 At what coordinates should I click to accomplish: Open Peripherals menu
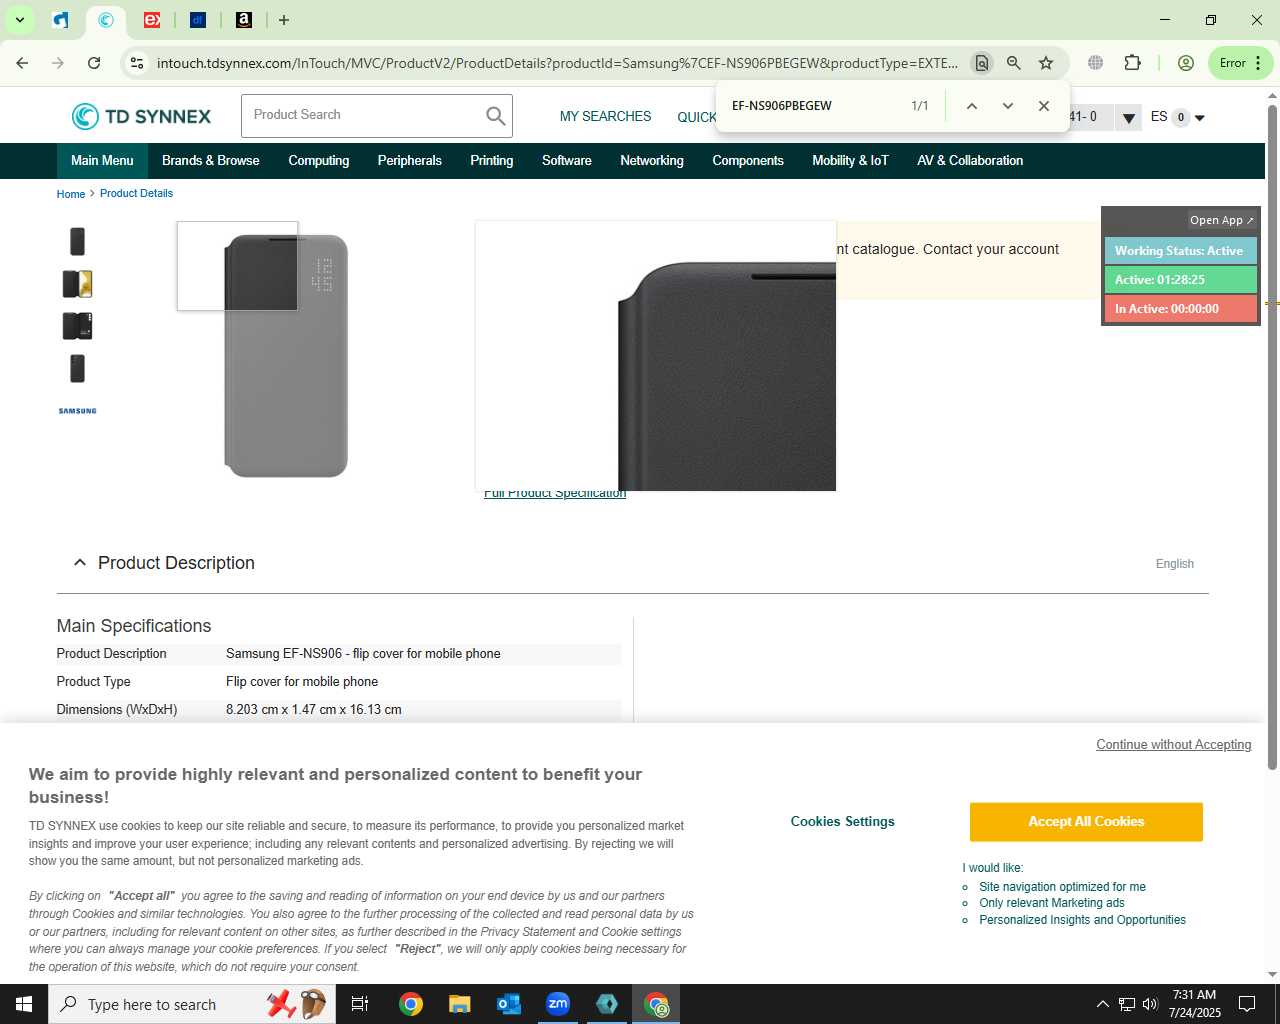(x=409, y=161)
